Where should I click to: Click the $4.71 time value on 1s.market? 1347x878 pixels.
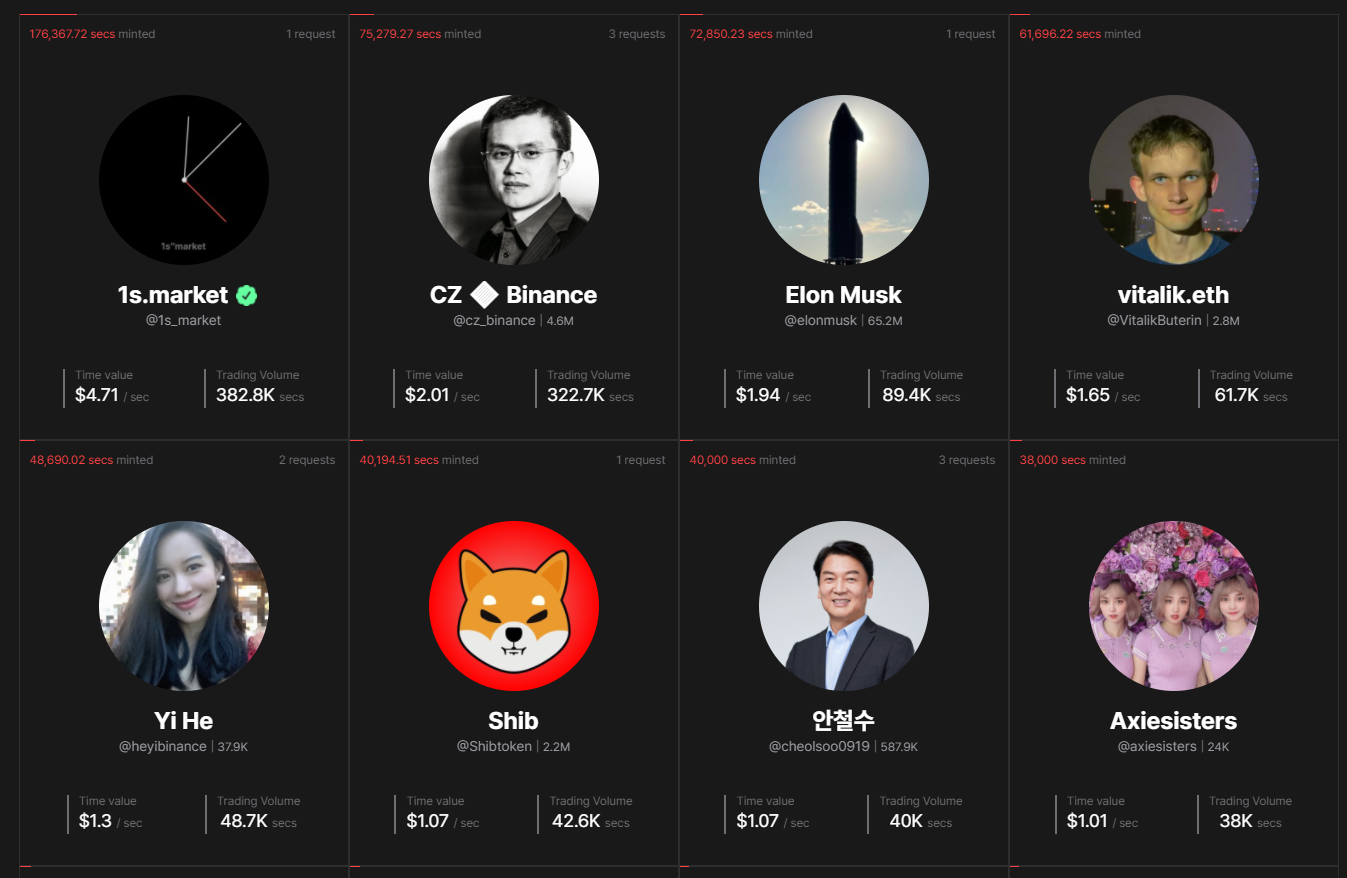pos(97,395)
